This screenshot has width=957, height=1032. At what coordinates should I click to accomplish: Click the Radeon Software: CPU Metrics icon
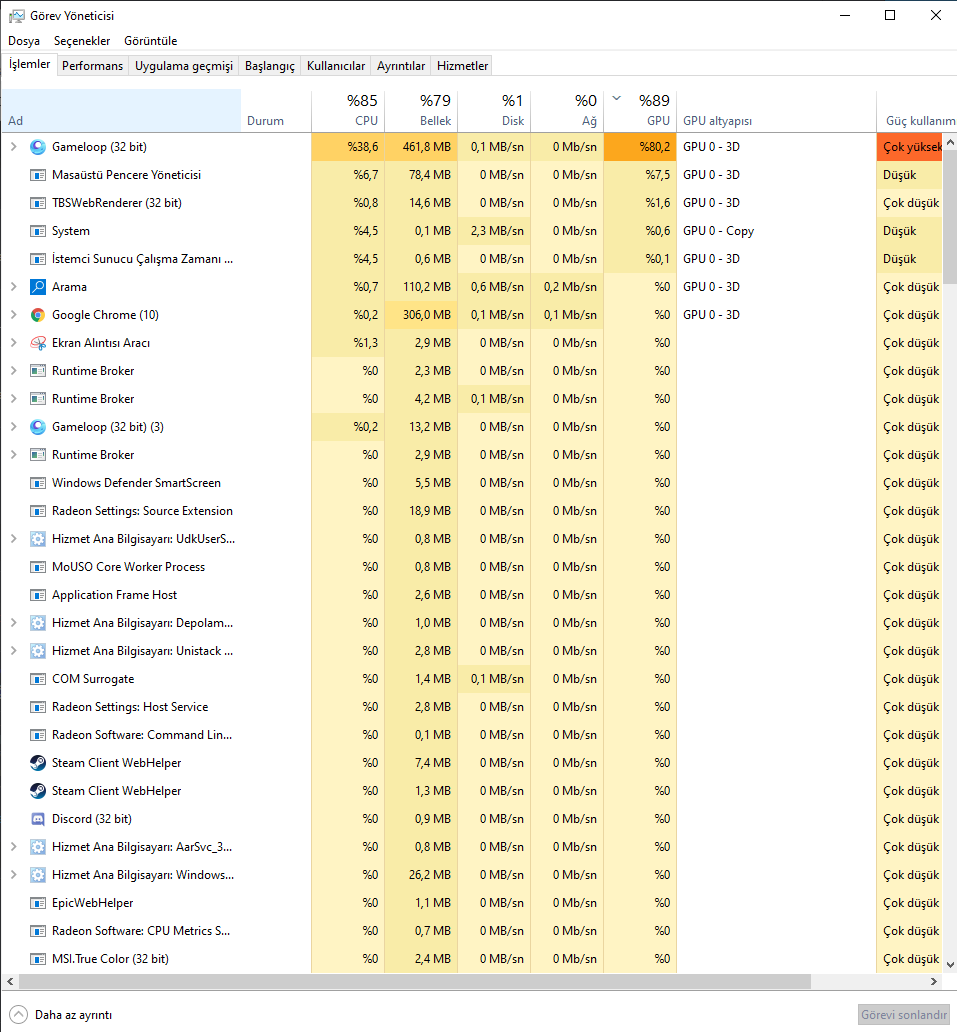click(x=38, y=931)
